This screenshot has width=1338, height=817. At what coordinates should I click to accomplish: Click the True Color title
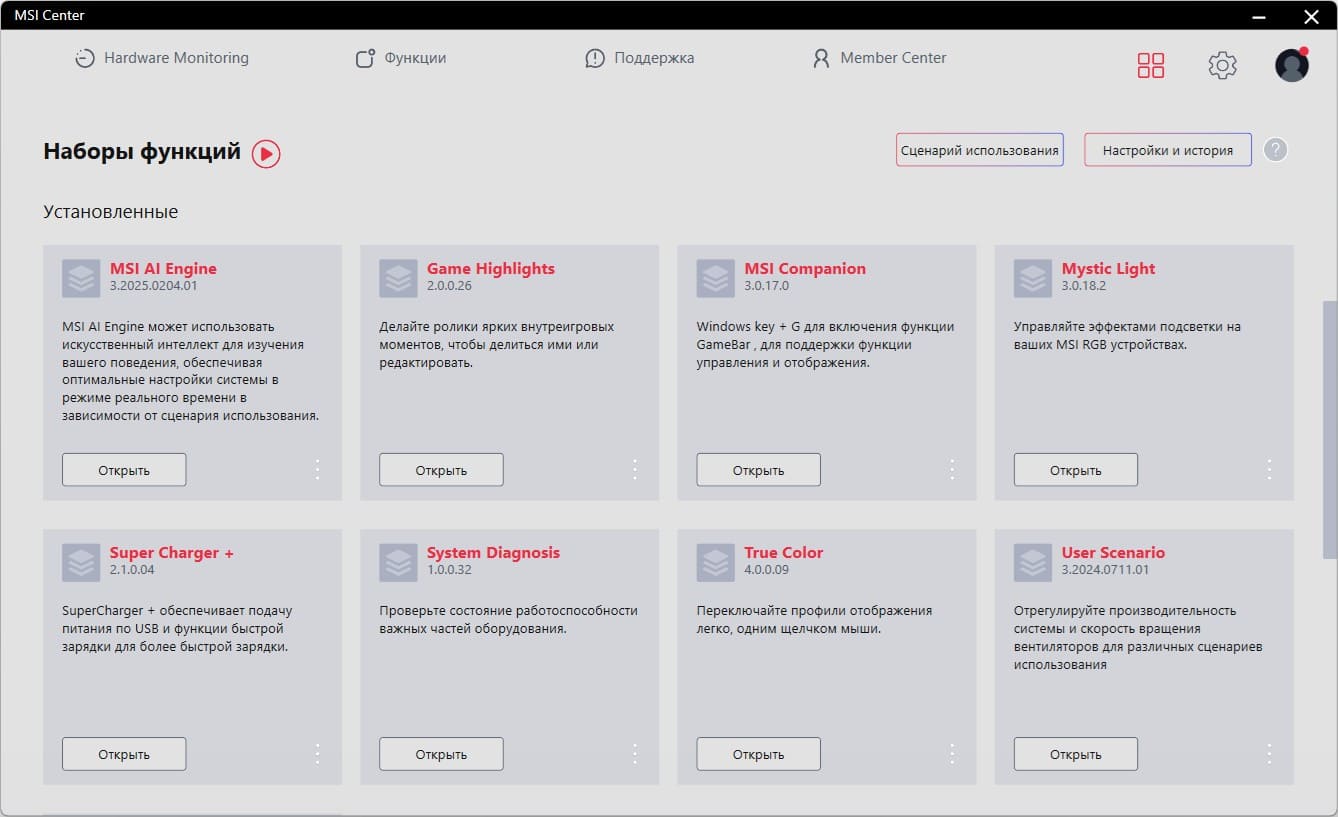[784, 552]
